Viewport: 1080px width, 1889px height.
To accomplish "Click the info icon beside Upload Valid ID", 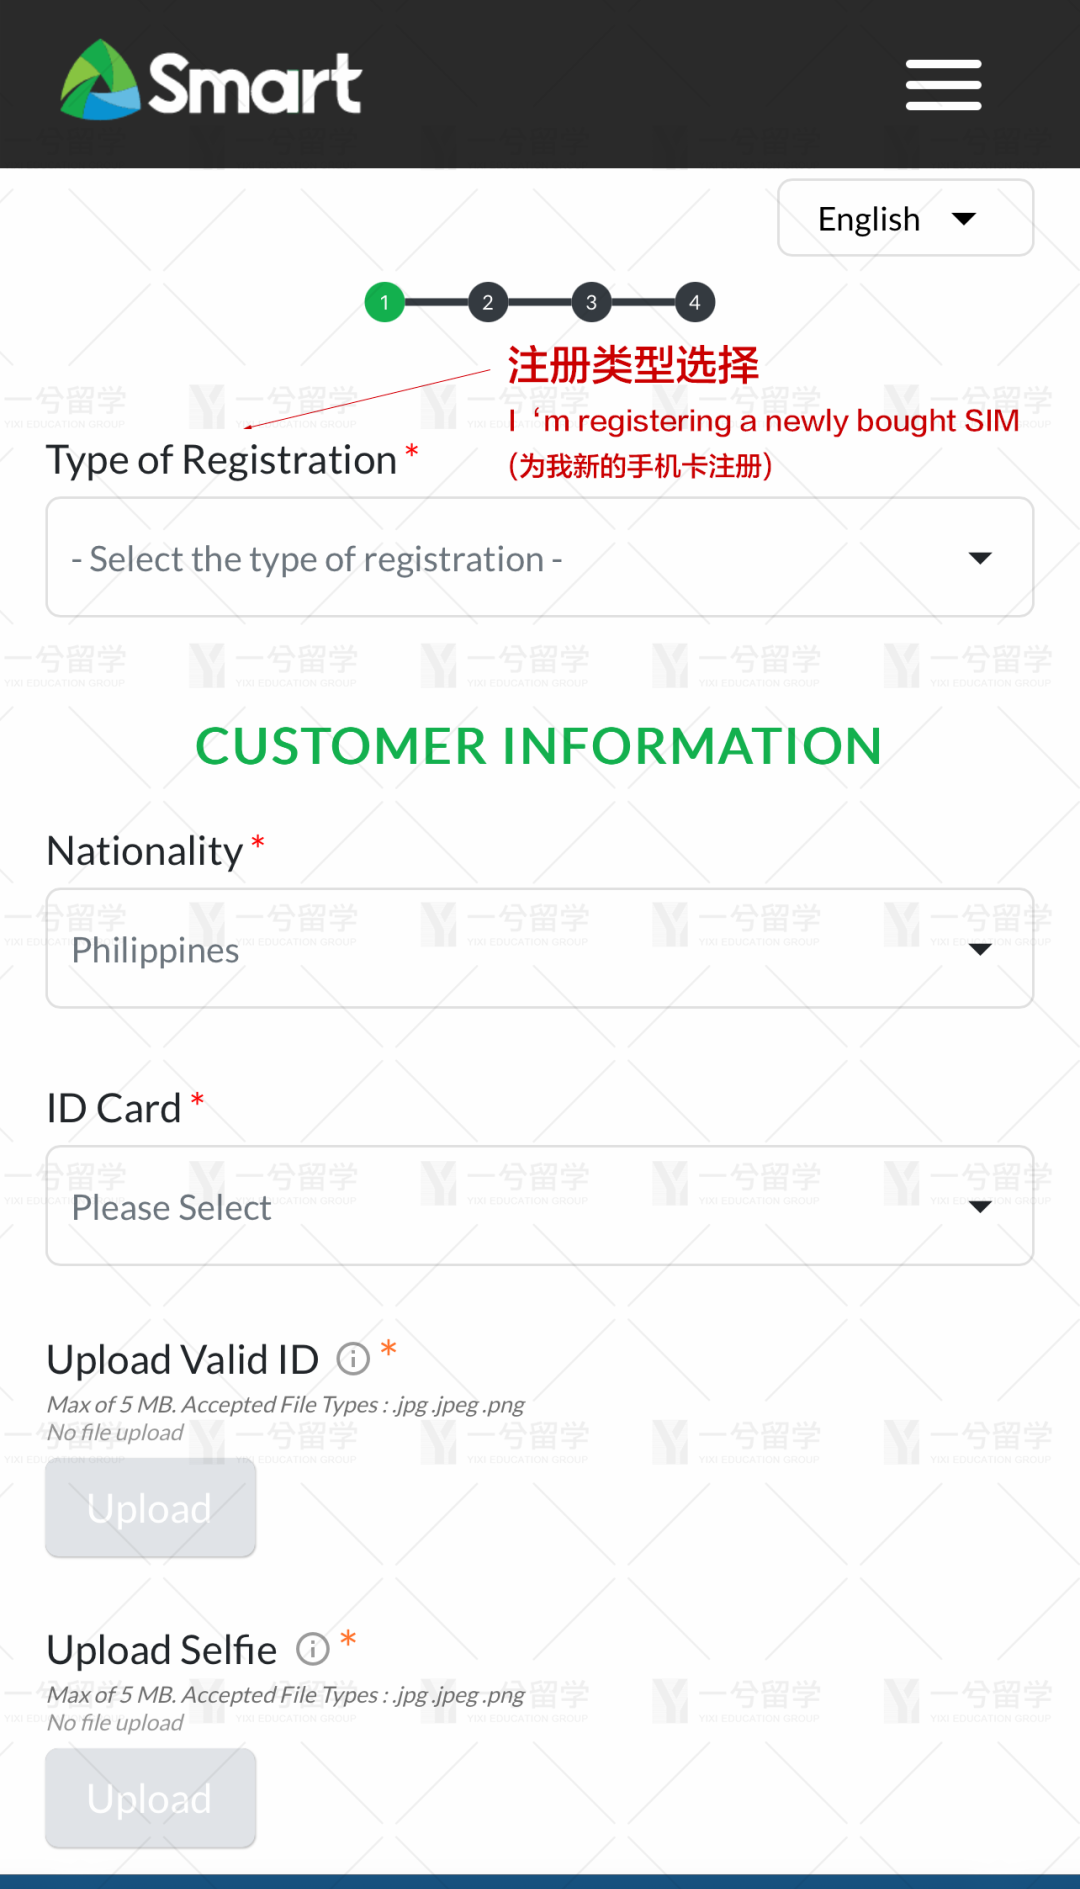I will (353, 1359).
